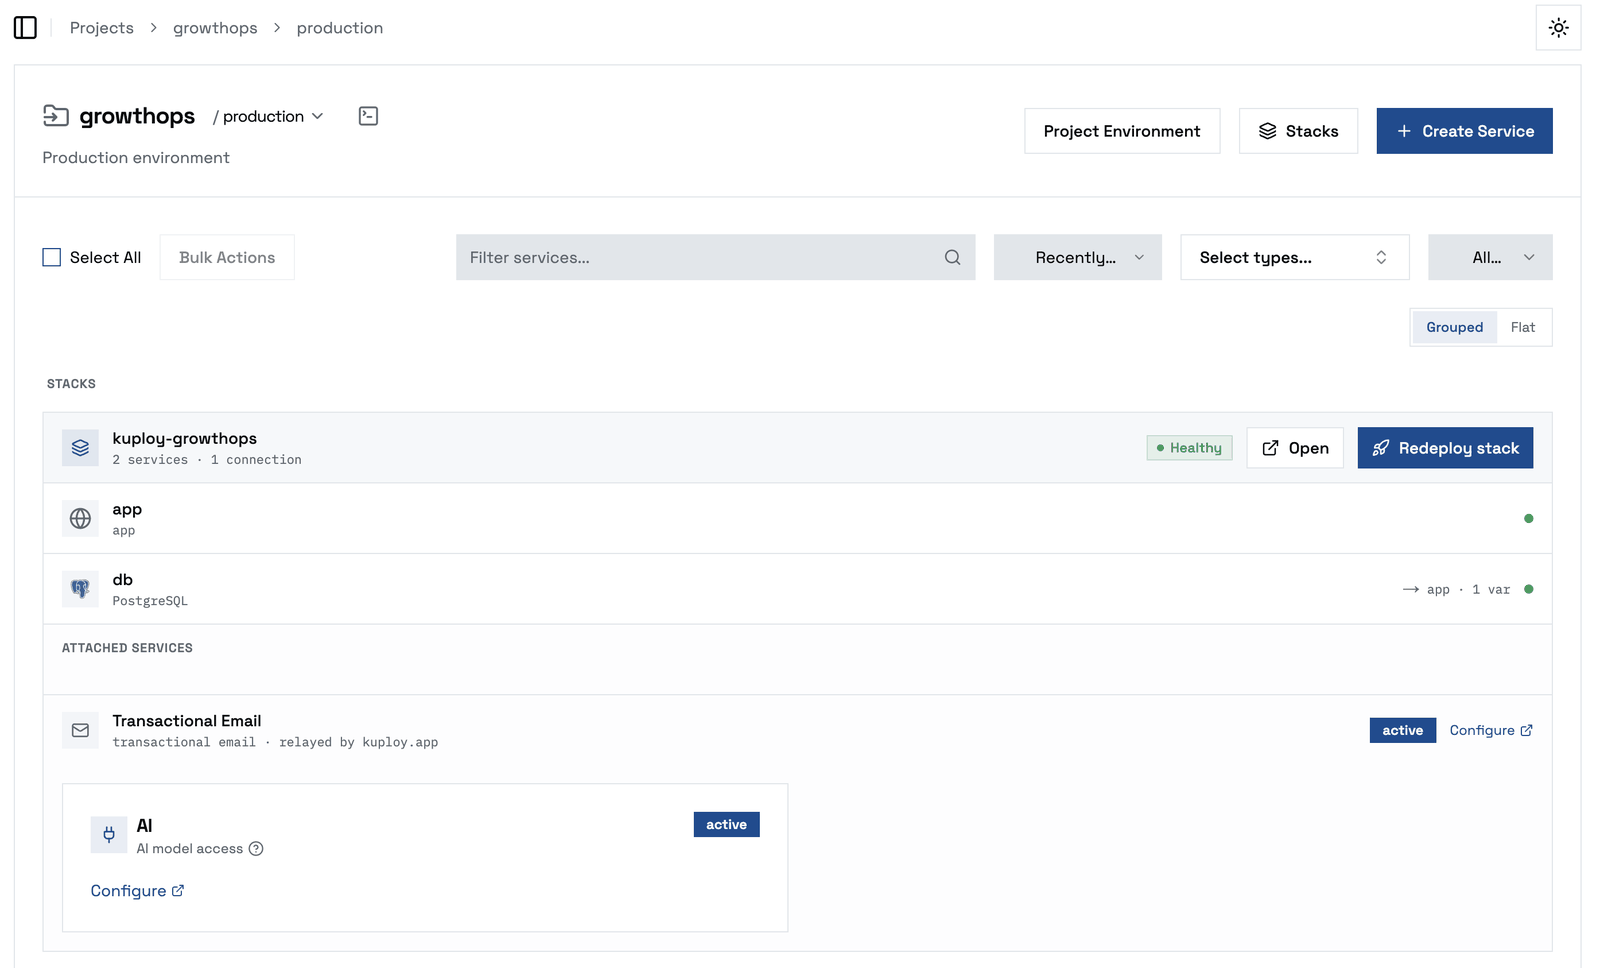Click active badge on Transactional Email row
This screenshot has width=1600, height=968.
click(x=1403, y=731)
